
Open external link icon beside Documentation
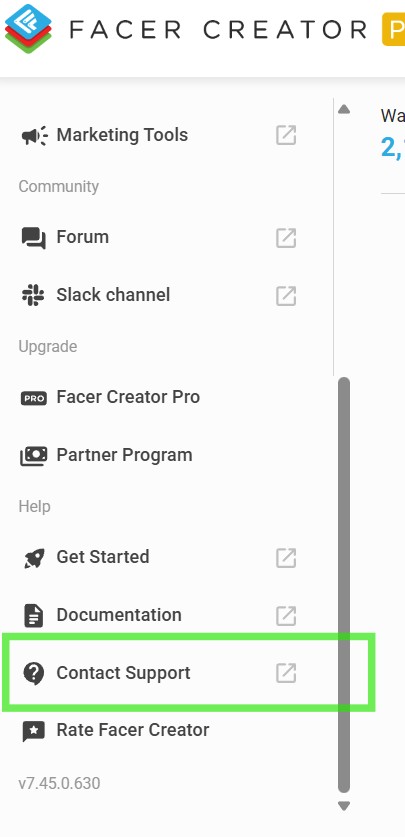click(x=286, y=615)
